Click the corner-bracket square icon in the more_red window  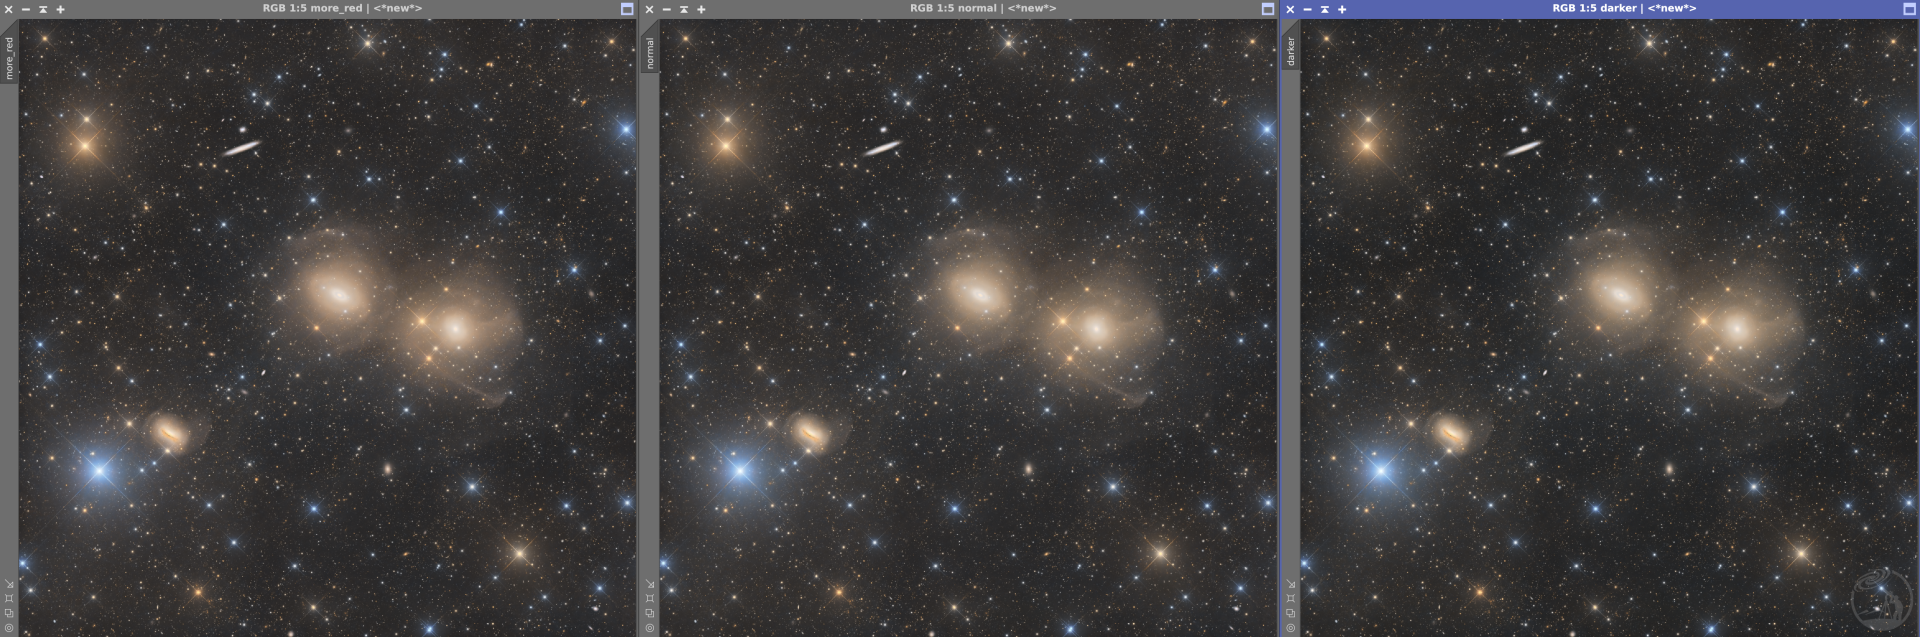coord(9,598)
